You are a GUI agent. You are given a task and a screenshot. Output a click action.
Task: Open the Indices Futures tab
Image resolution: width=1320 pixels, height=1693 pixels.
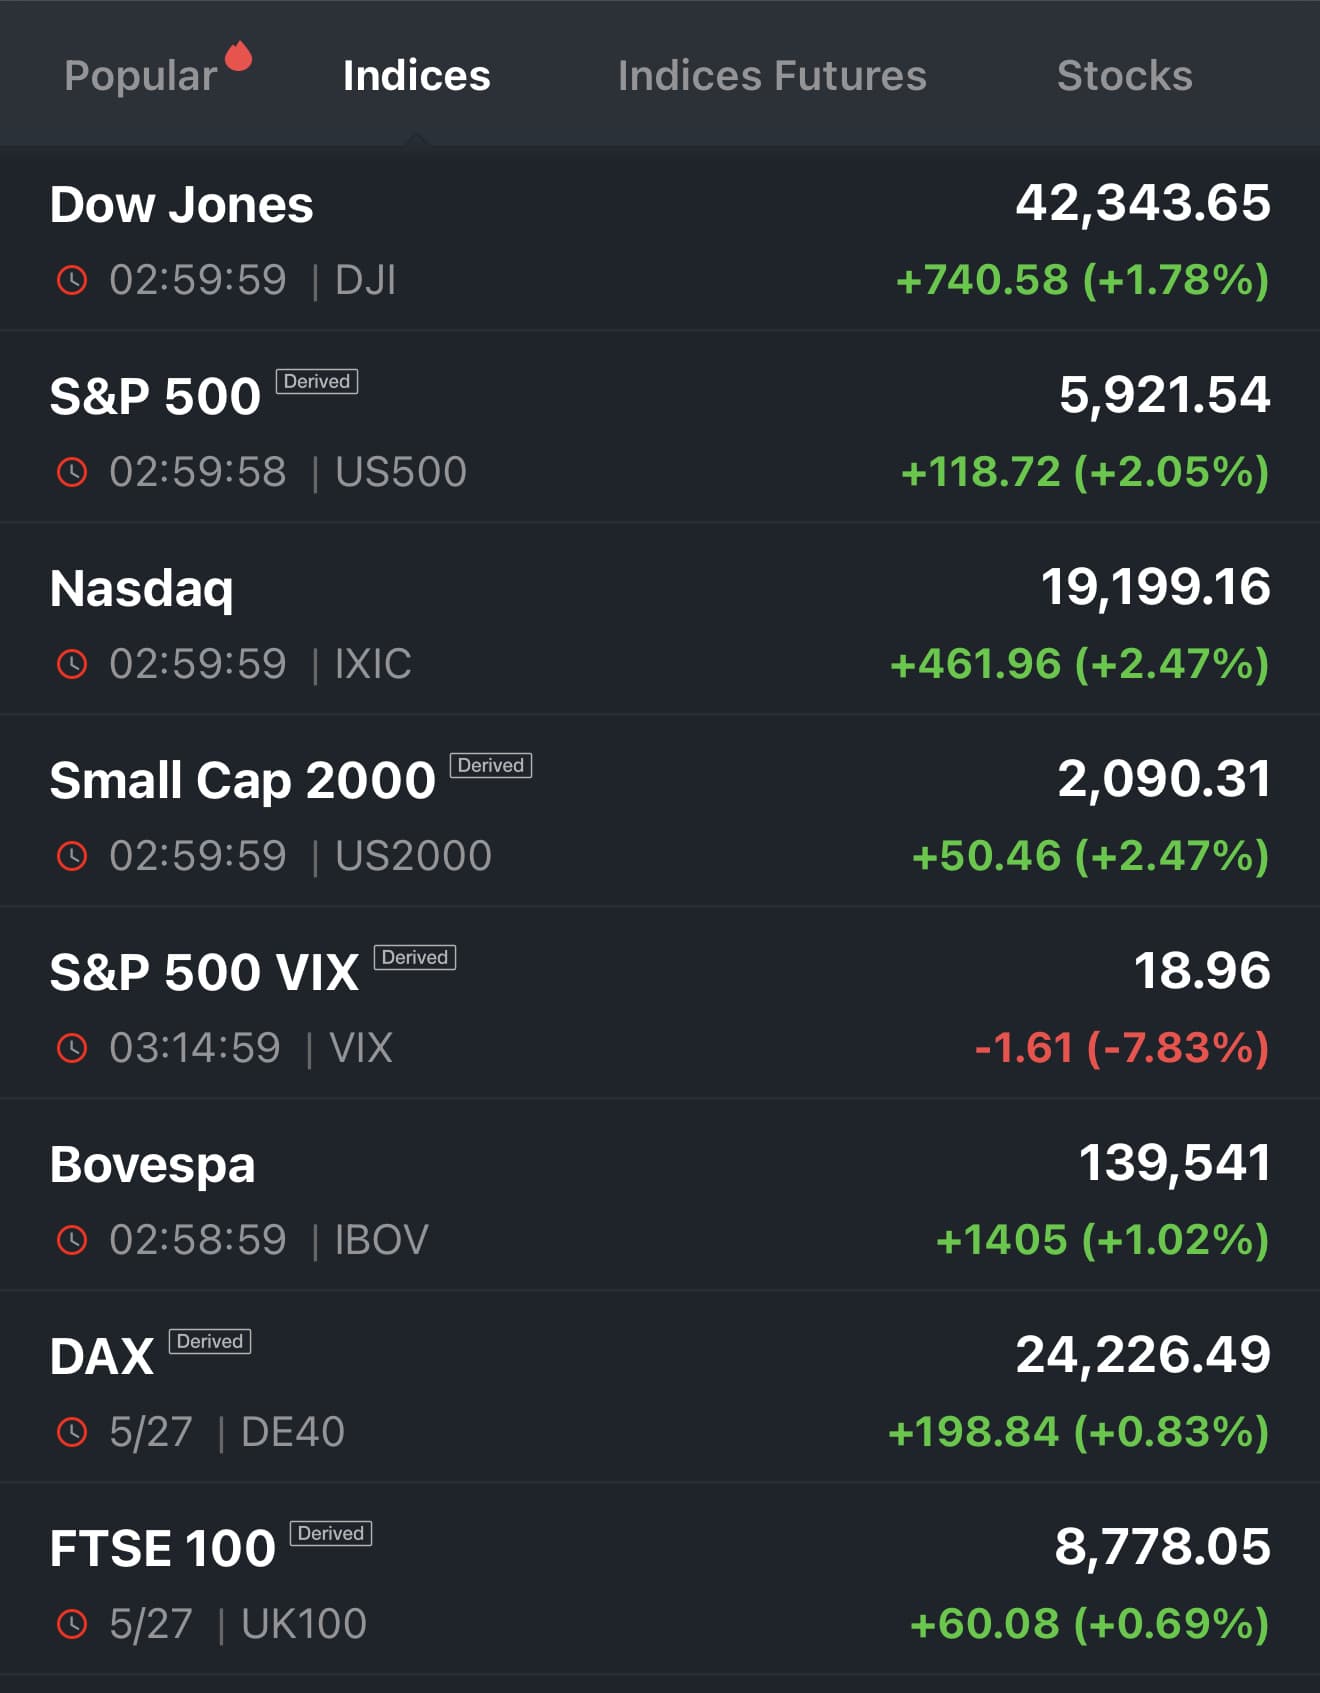(x=771, y=76)
